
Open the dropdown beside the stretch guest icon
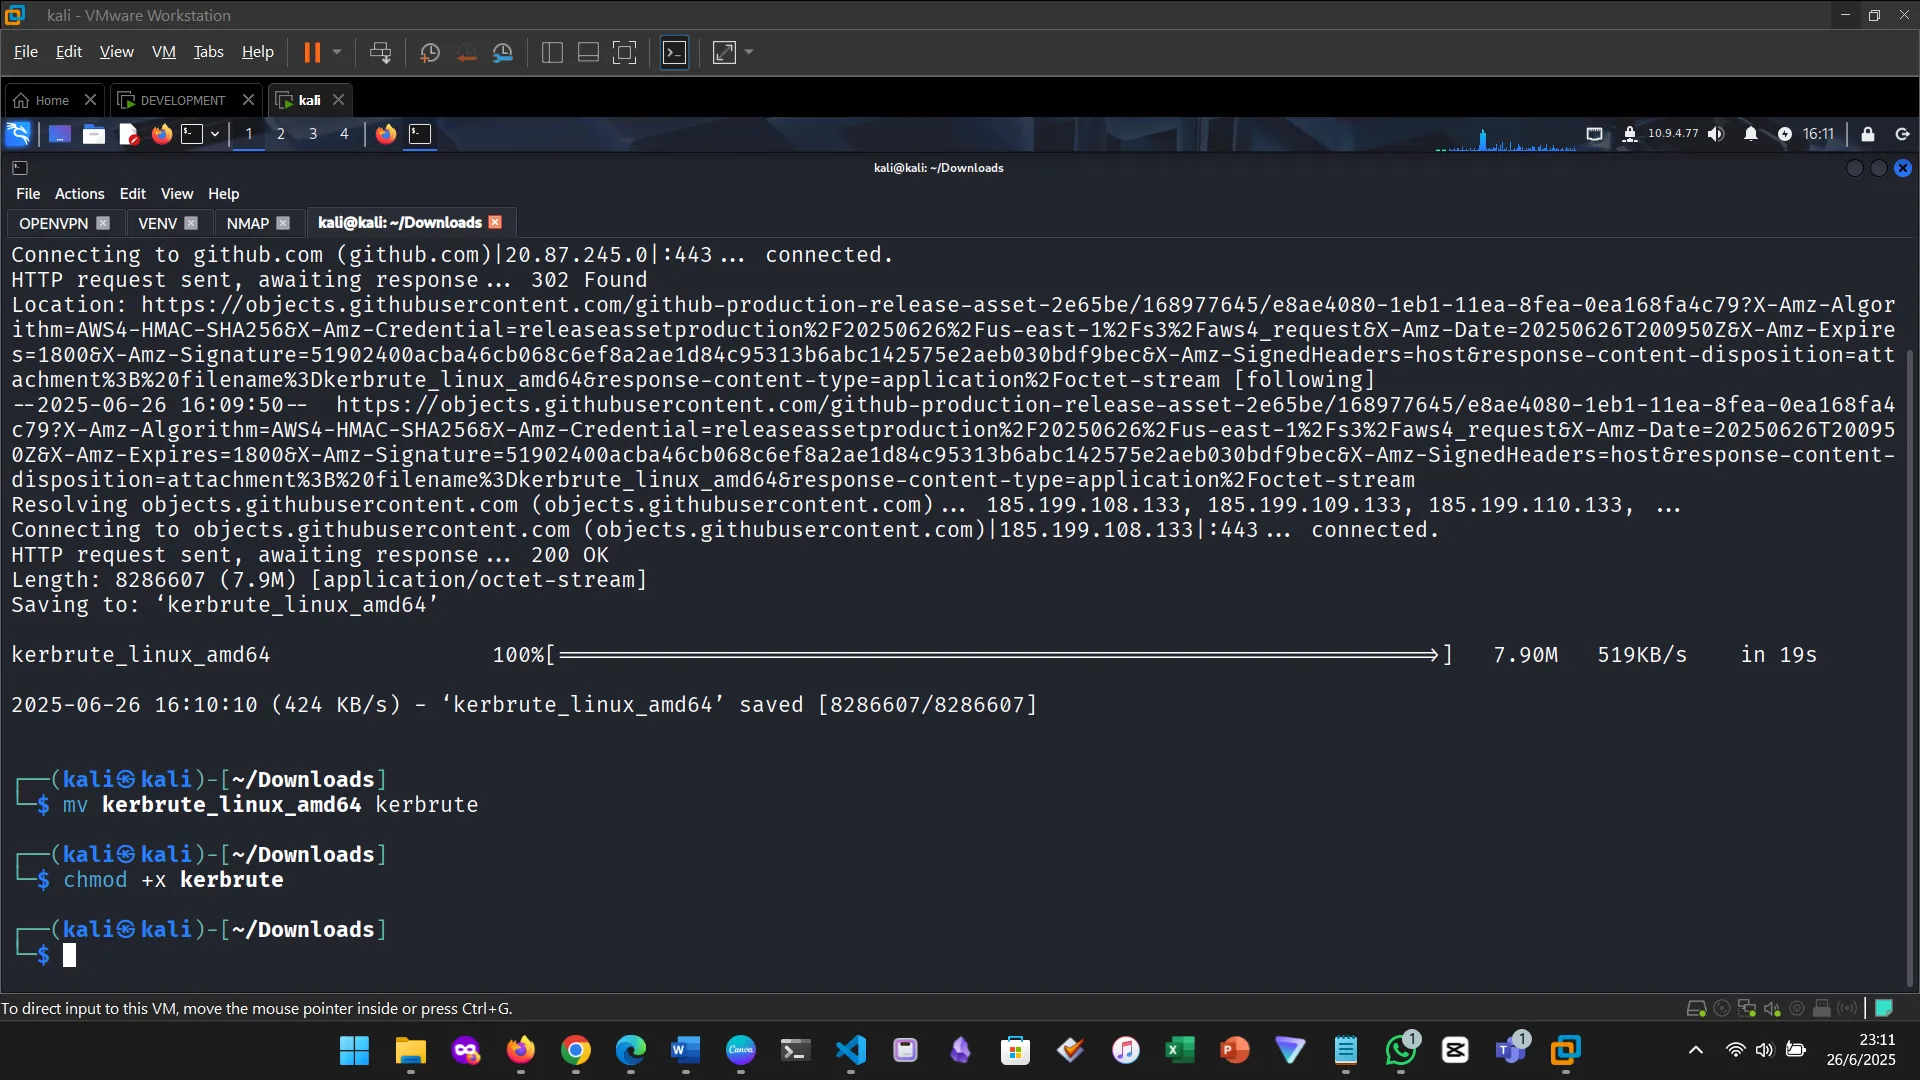tap(748, 52)
